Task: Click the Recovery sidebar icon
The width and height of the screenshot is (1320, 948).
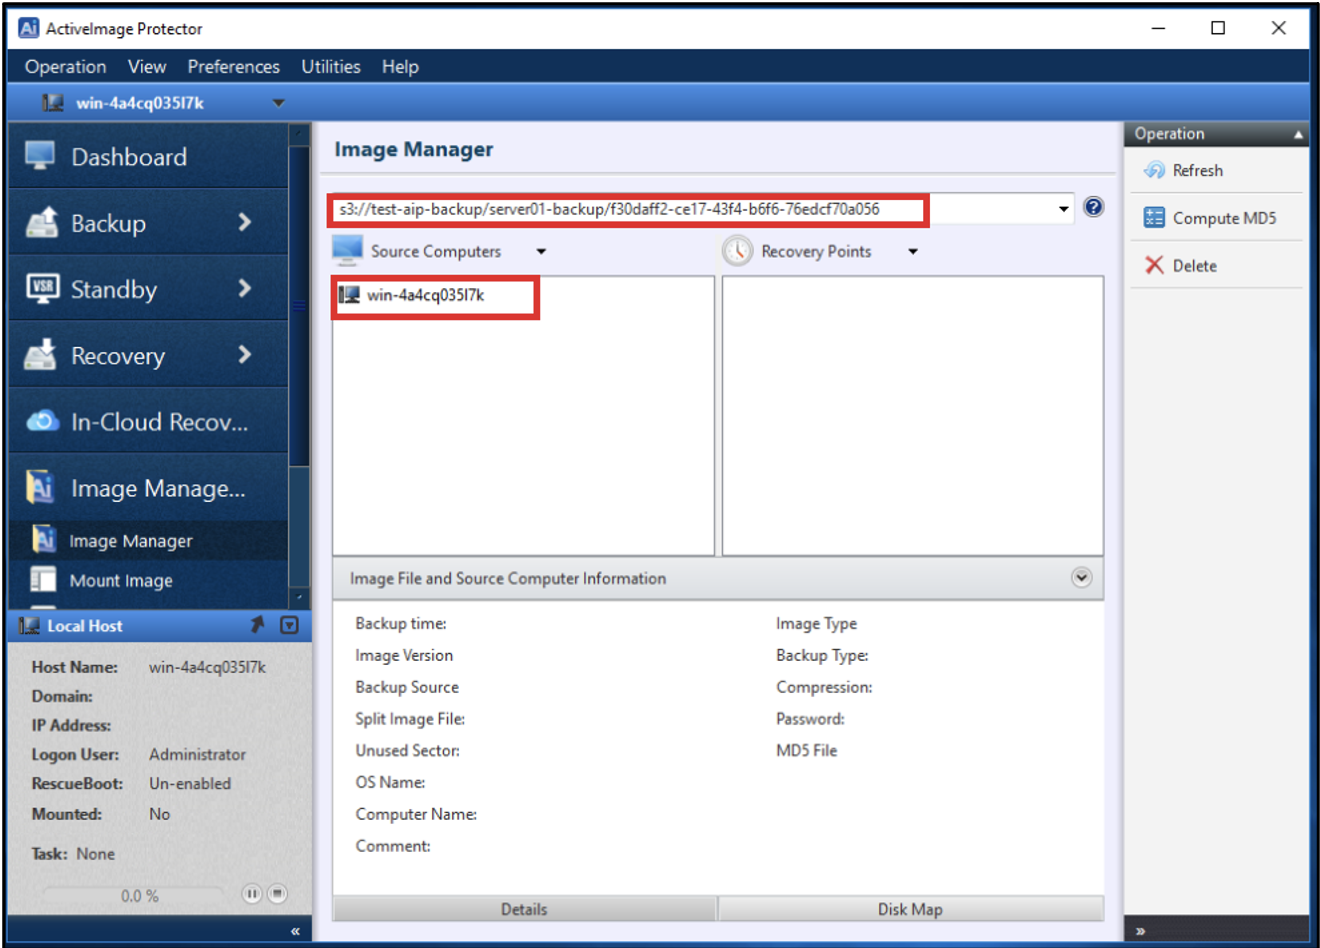Action: [x=41, y=355]
